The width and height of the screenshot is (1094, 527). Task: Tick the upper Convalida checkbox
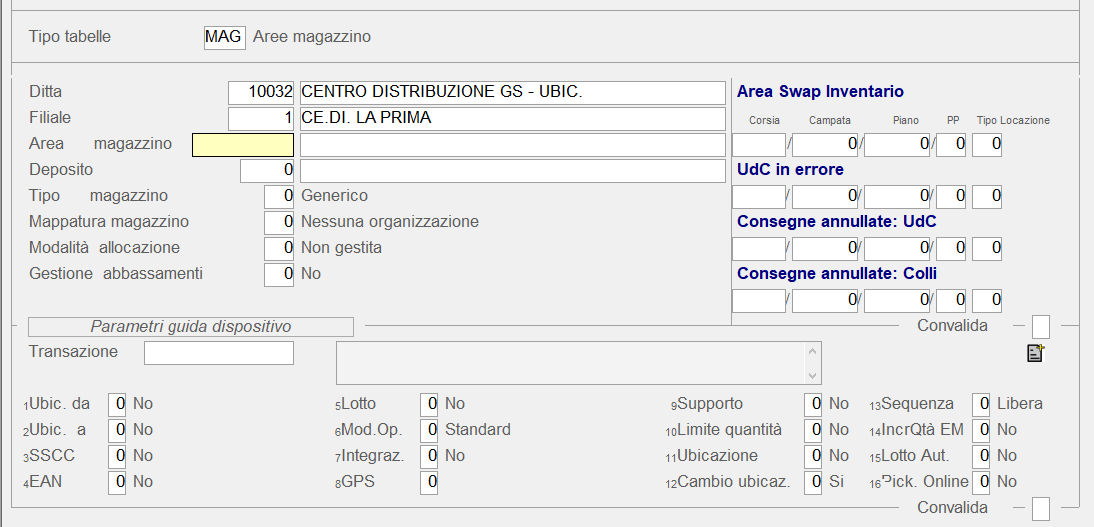tap(1040, 327)
